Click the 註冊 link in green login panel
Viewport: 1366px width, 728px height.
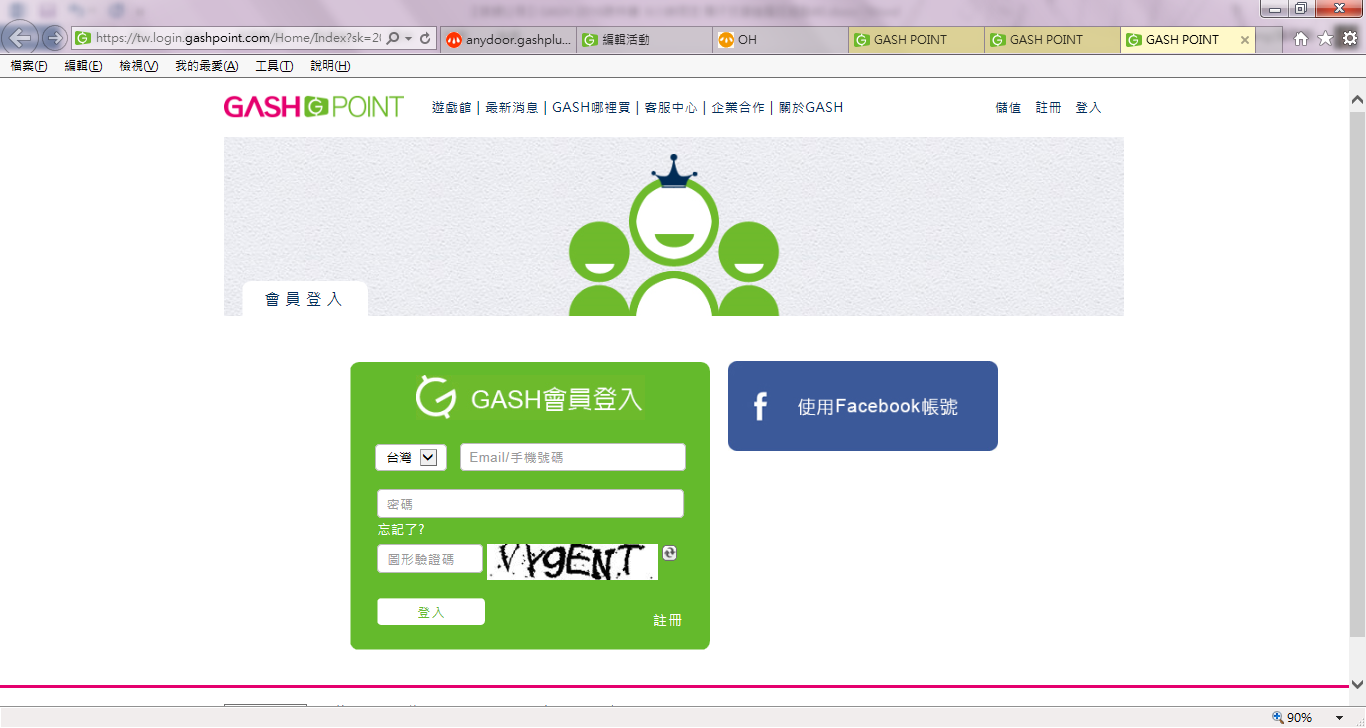tap(668, 620)
